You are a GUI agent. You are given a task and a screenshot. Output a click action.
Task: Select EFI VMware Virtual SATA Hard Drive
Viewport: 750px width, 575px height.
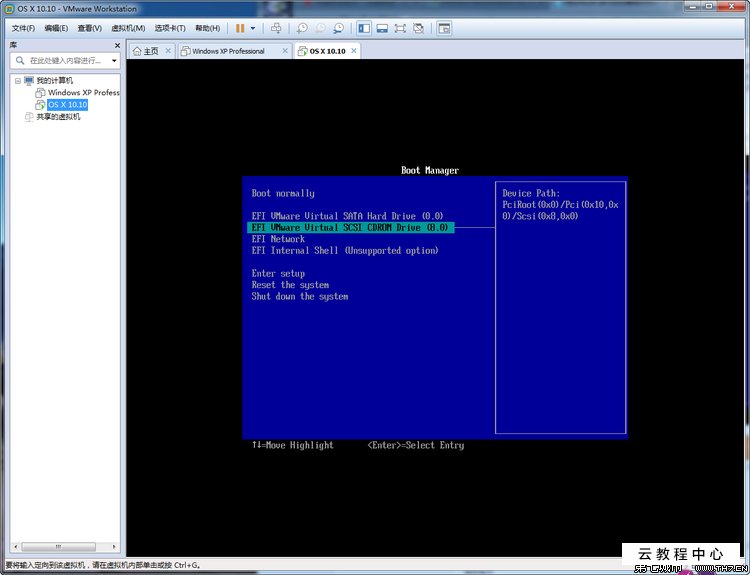click(347, 216)
